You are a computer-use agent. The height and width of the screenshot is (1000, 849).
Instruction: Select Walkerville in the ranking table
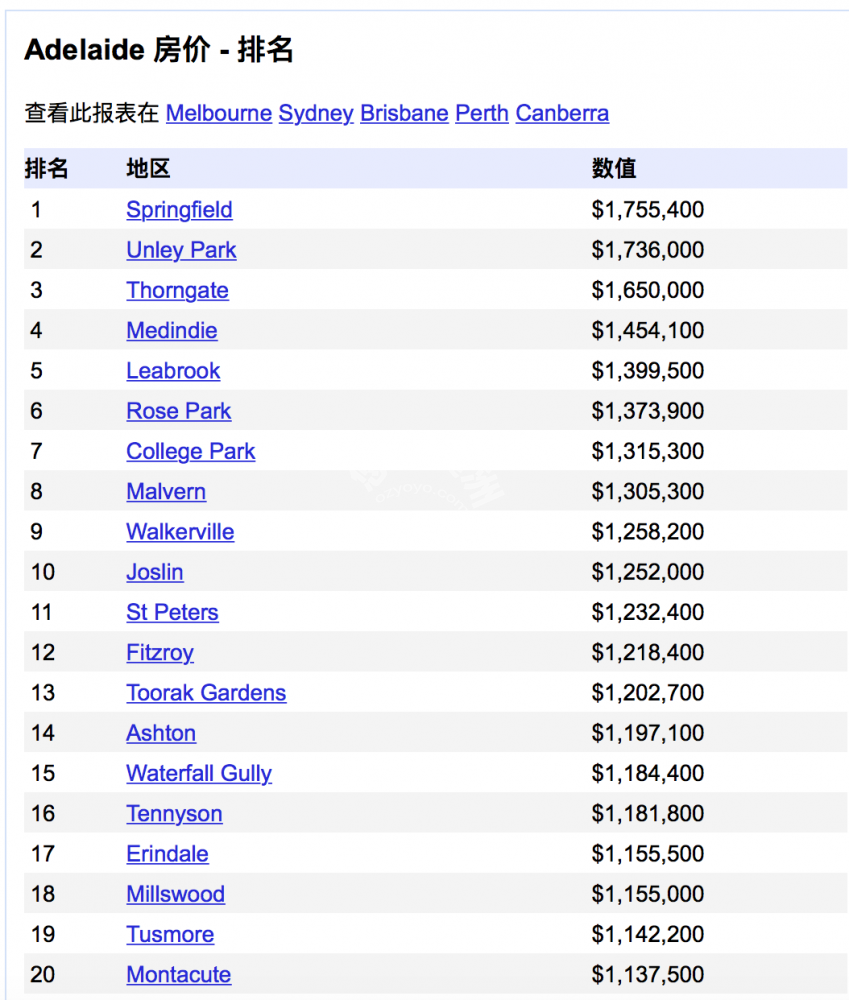coord(180,532)
